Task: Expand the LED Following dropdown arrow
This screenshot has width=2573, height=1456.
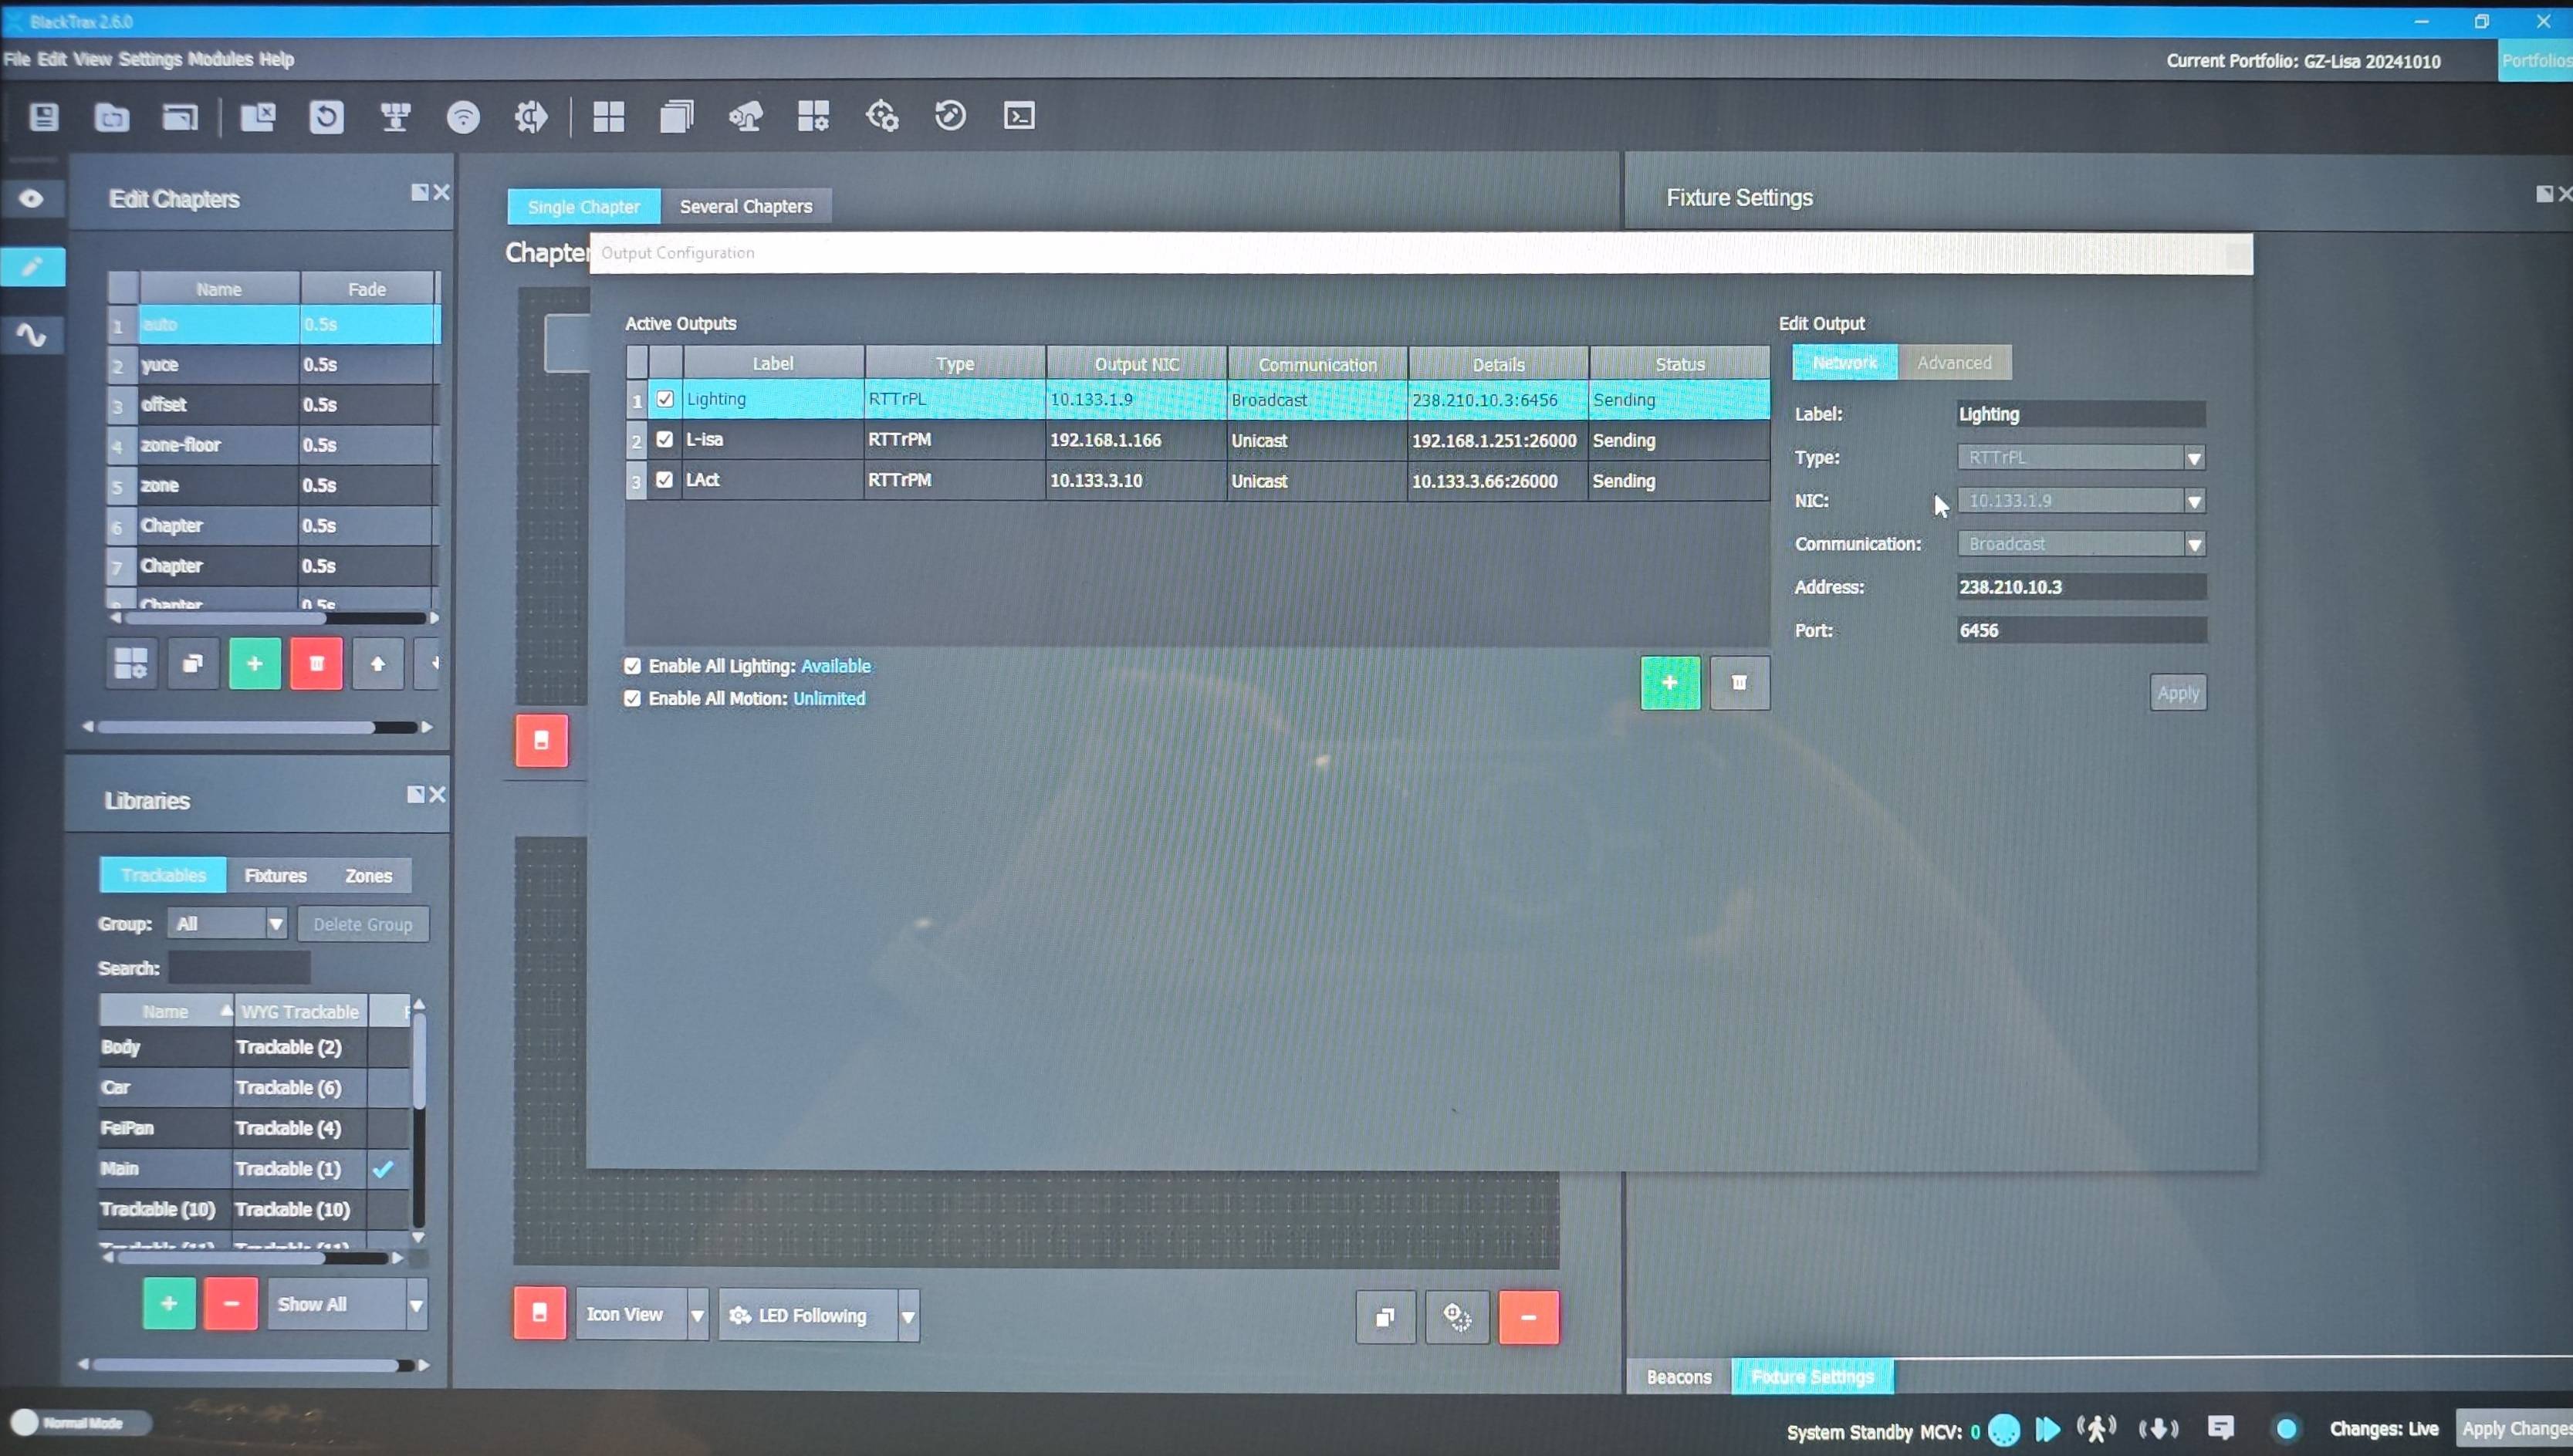Action: [907, 1316]
